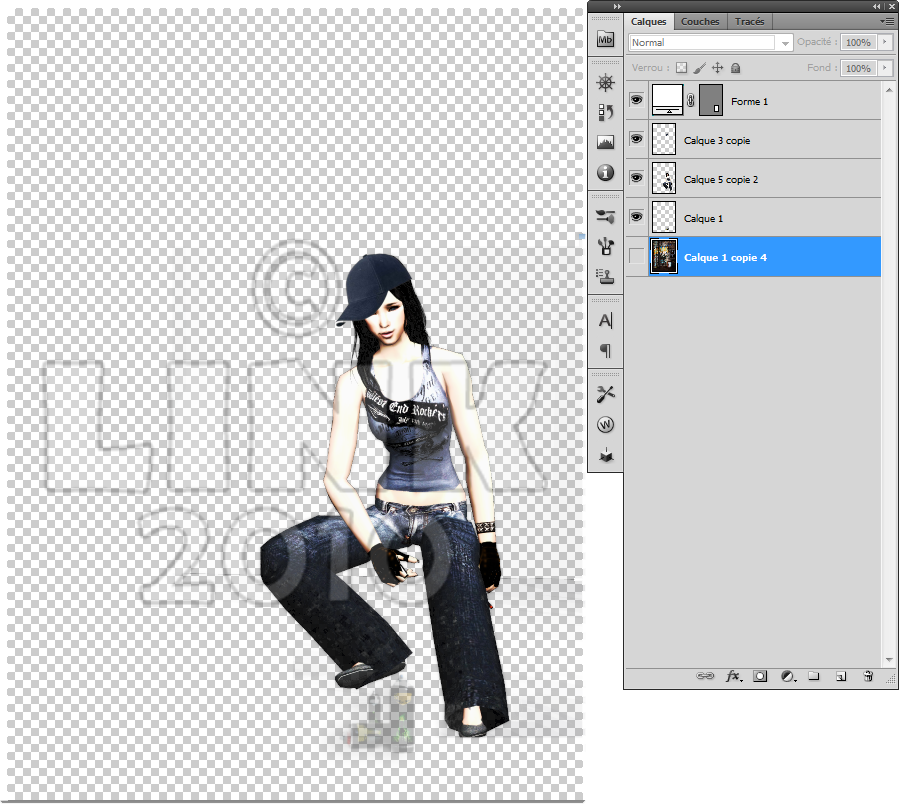Screen dimensions: 899x804
Task: Open the layer styles fx menu
Action: (x=733, y=677)
